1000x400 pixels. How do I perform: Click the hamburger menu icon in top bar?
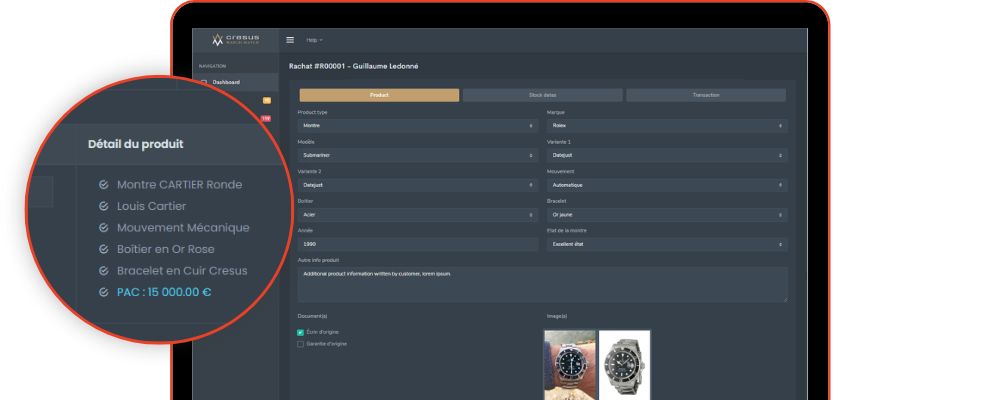290,40
